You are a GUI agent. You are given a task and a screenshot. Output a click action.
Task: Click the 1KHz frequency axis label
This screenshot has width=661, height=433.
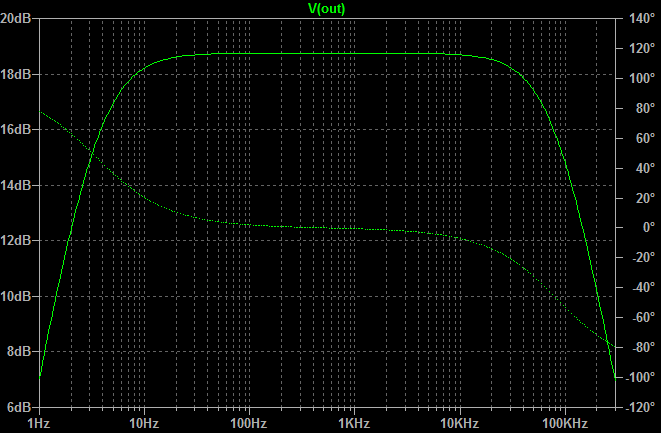[354, 423]
